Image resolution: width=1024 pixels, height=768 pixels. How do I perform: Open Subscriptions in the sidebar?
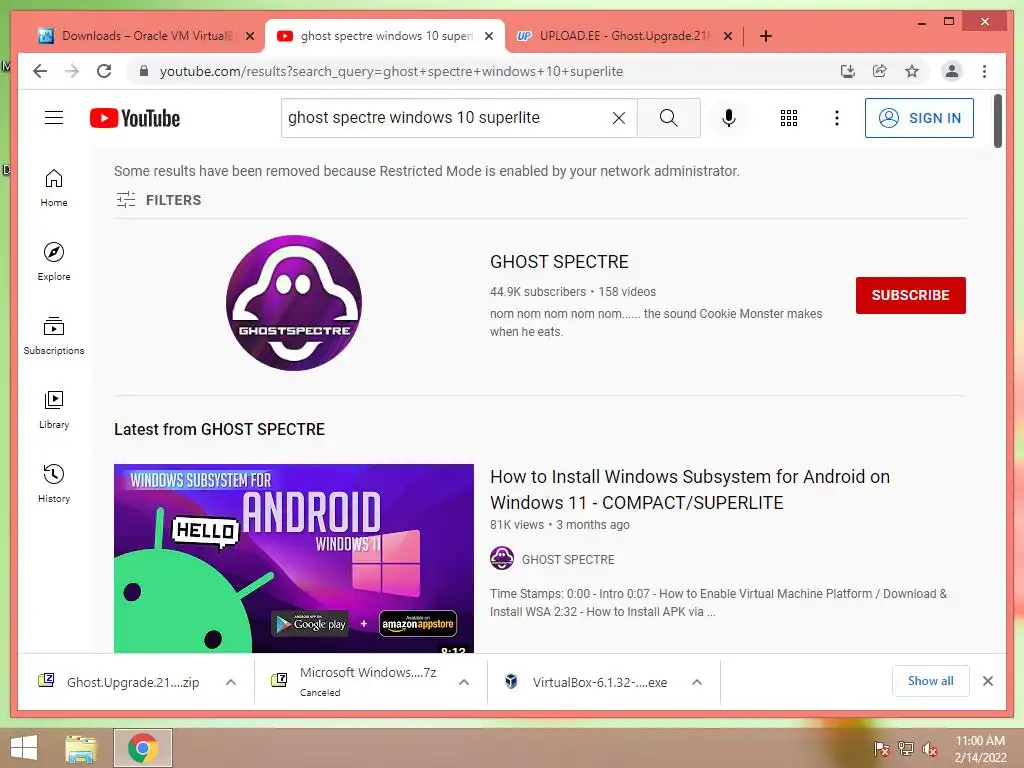(x=54, y=336)
